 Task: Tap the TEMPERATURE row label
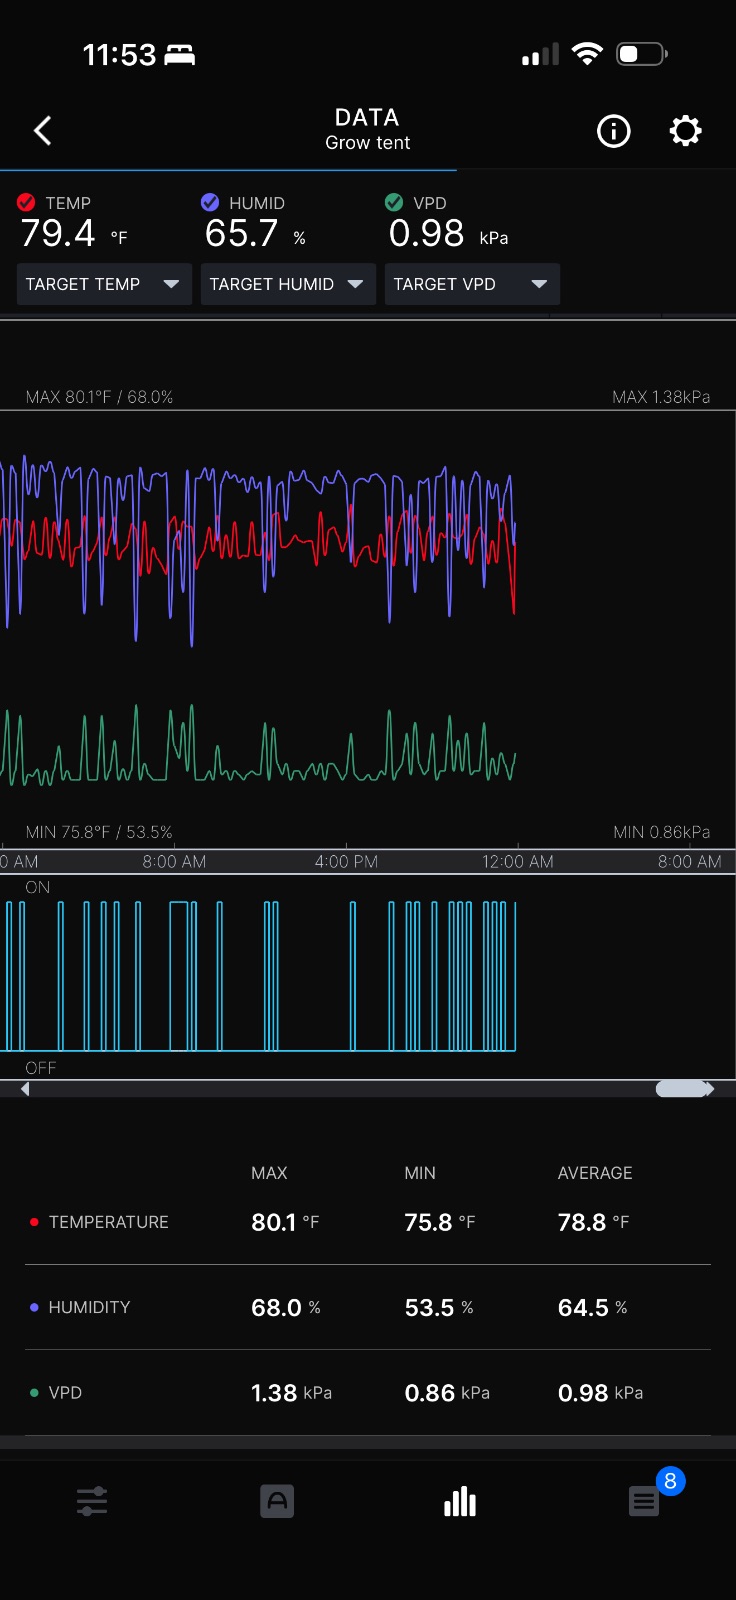click(x=108, y=1222)
